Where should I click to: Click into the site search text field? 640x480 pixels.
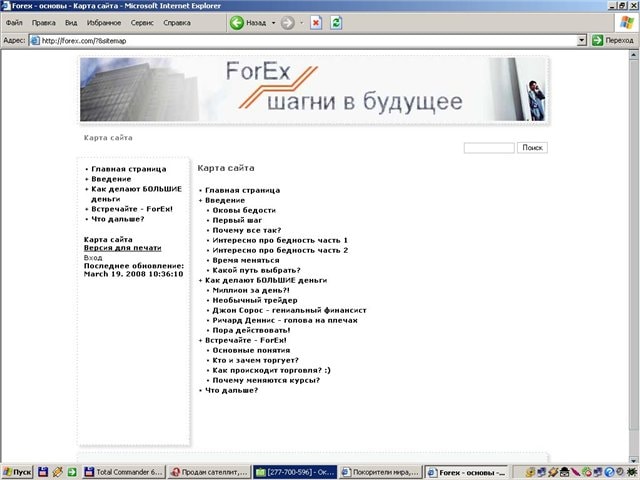pos(489,148)
